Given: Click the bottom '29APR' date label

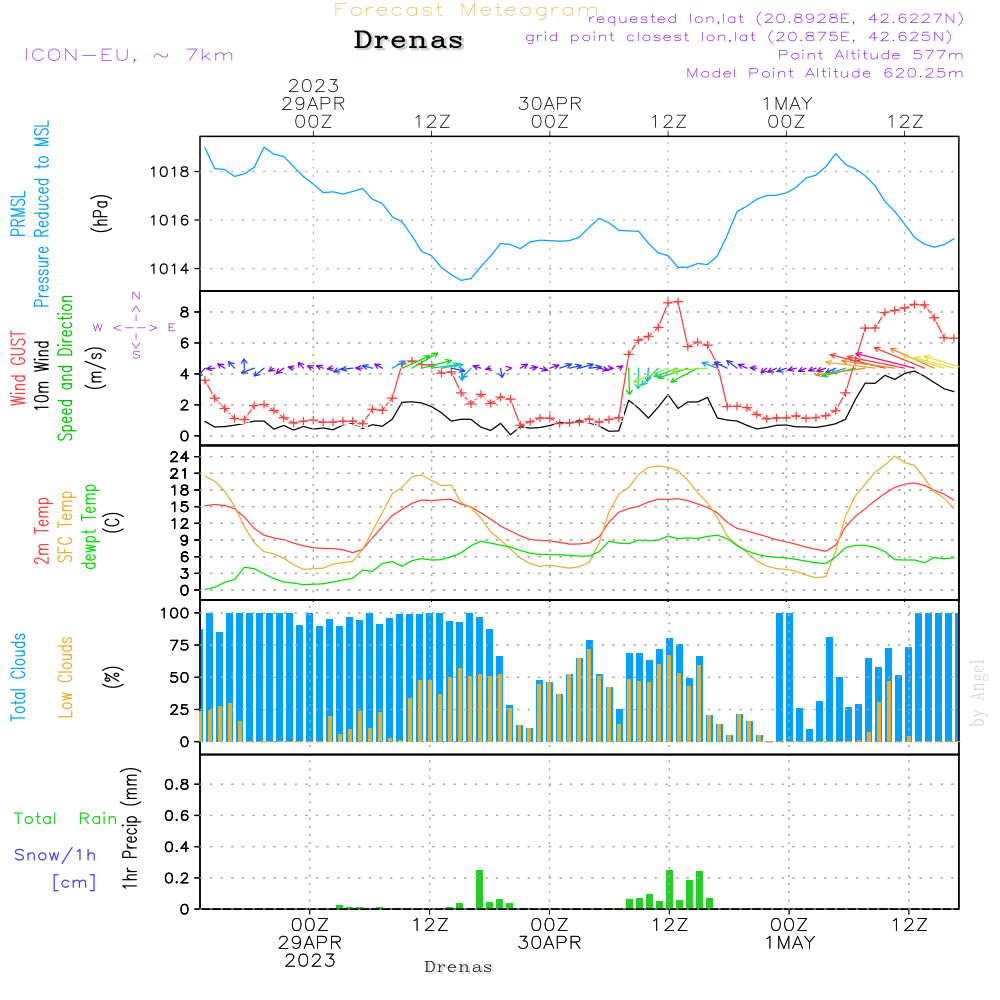Looking at the screenshot, I should 310,942.
